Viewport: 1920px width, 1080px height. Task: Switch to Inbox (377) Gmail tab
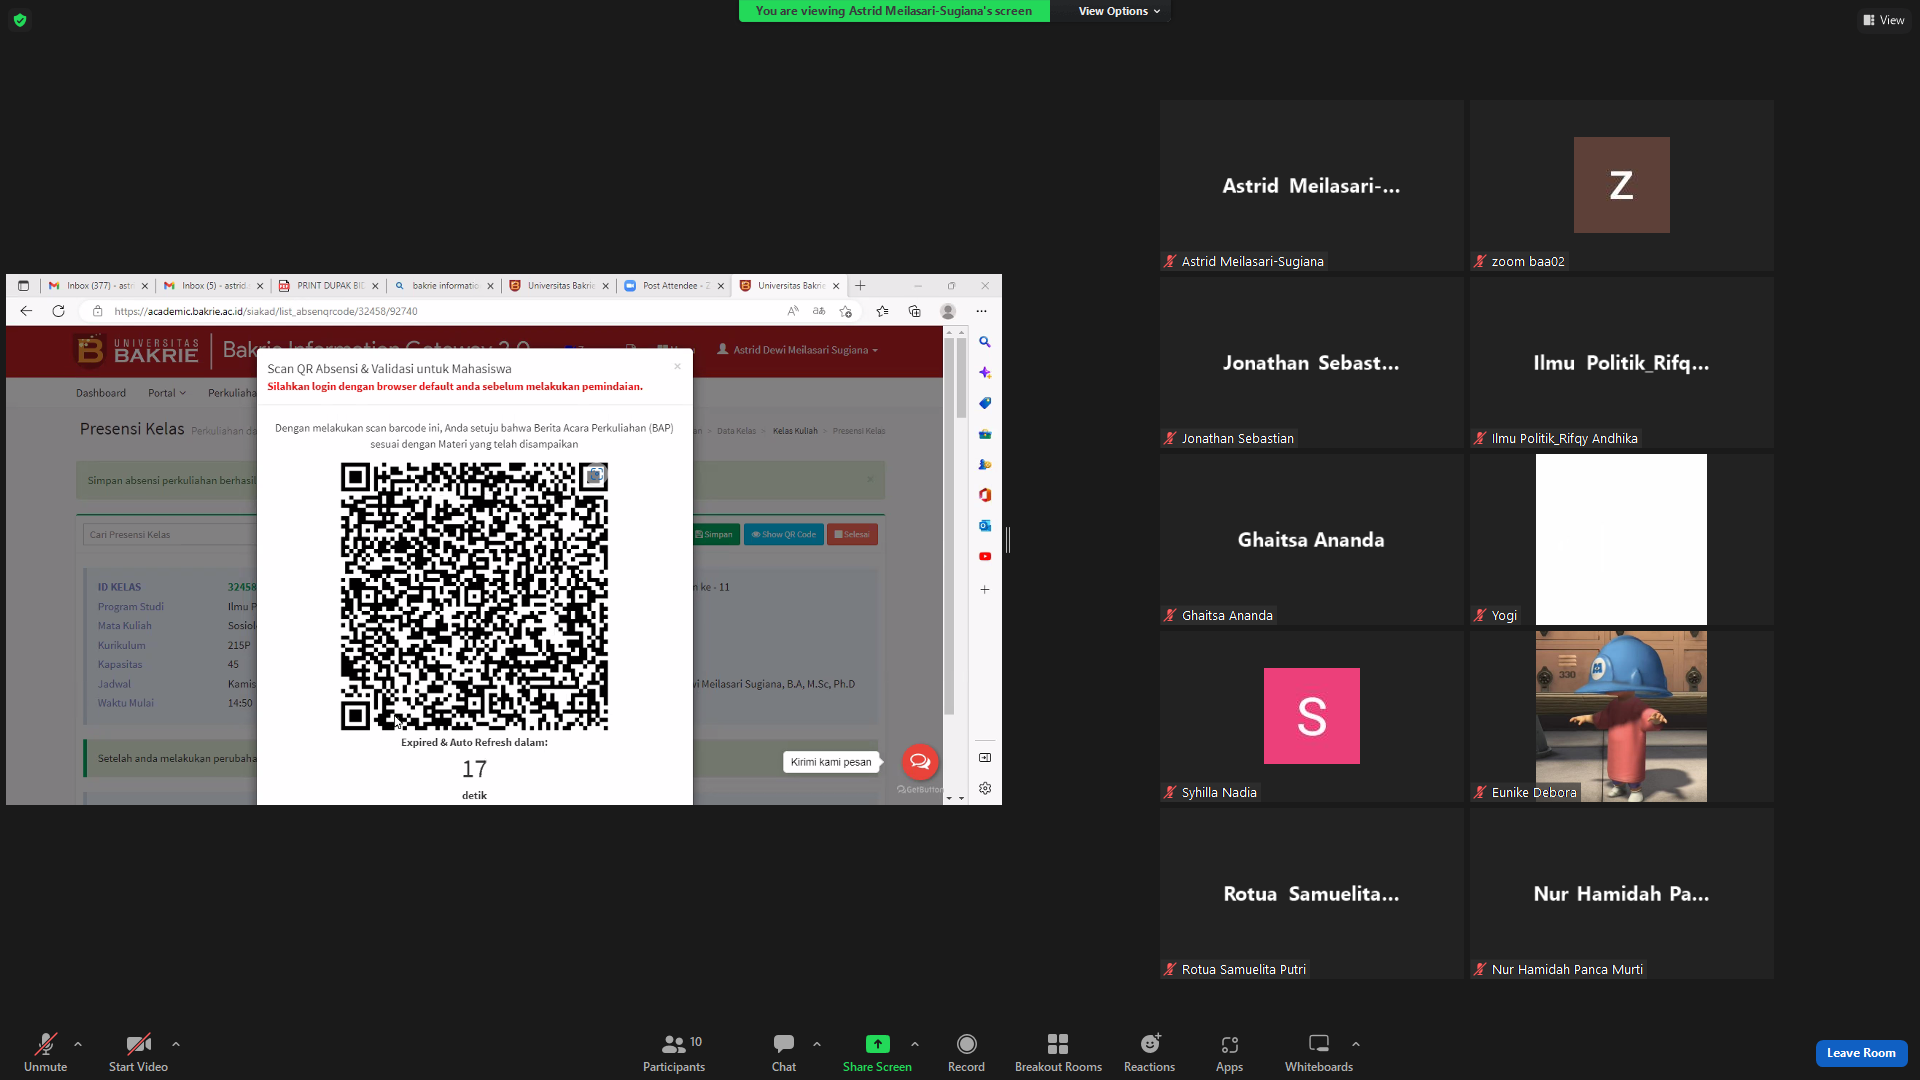97,286
